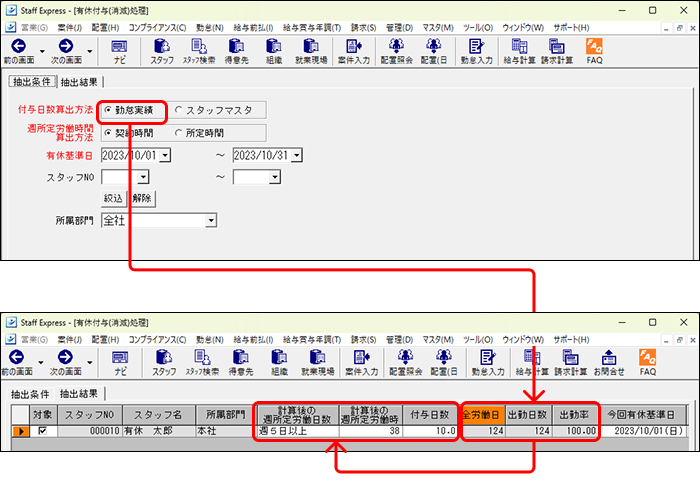The width and height of the screenshot is (700, 484).
Task: Click 出勤率 column header
Action: pyautogui.click(x=575, y=415)
